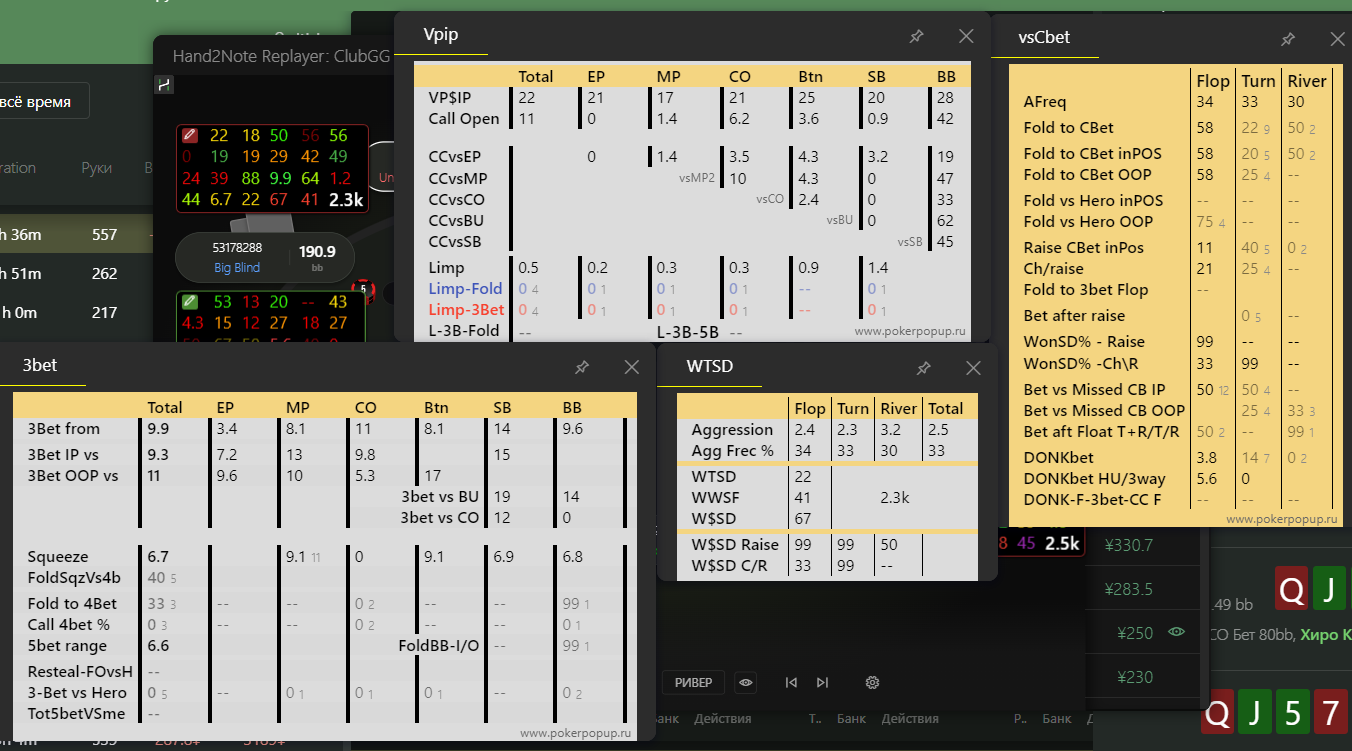Select the WTSD tab
Image resolution: width=1352 pixels, height=751 pixels.
(x=710, y=367)
